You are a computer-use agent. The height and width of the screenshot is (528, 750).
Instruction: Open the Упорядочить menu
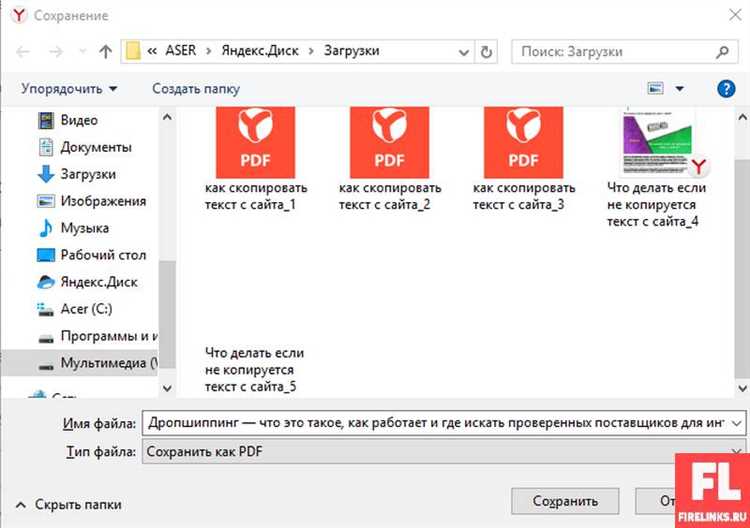pyautogui.click(x=69, y=89)
